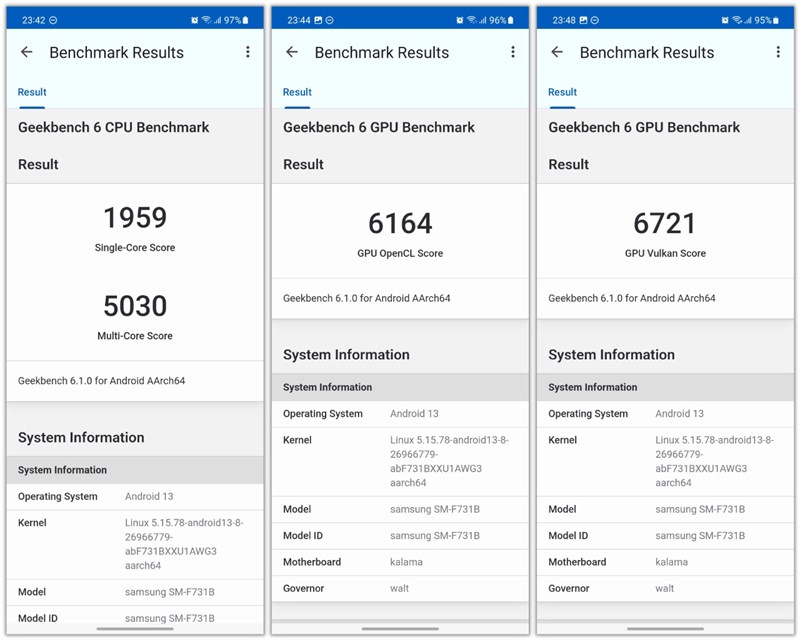The height and width of the screenshot is (640, 800).
Task: Tap the back arrow on the CPU Benchmark screen
Action: click(x=27, y=52)
